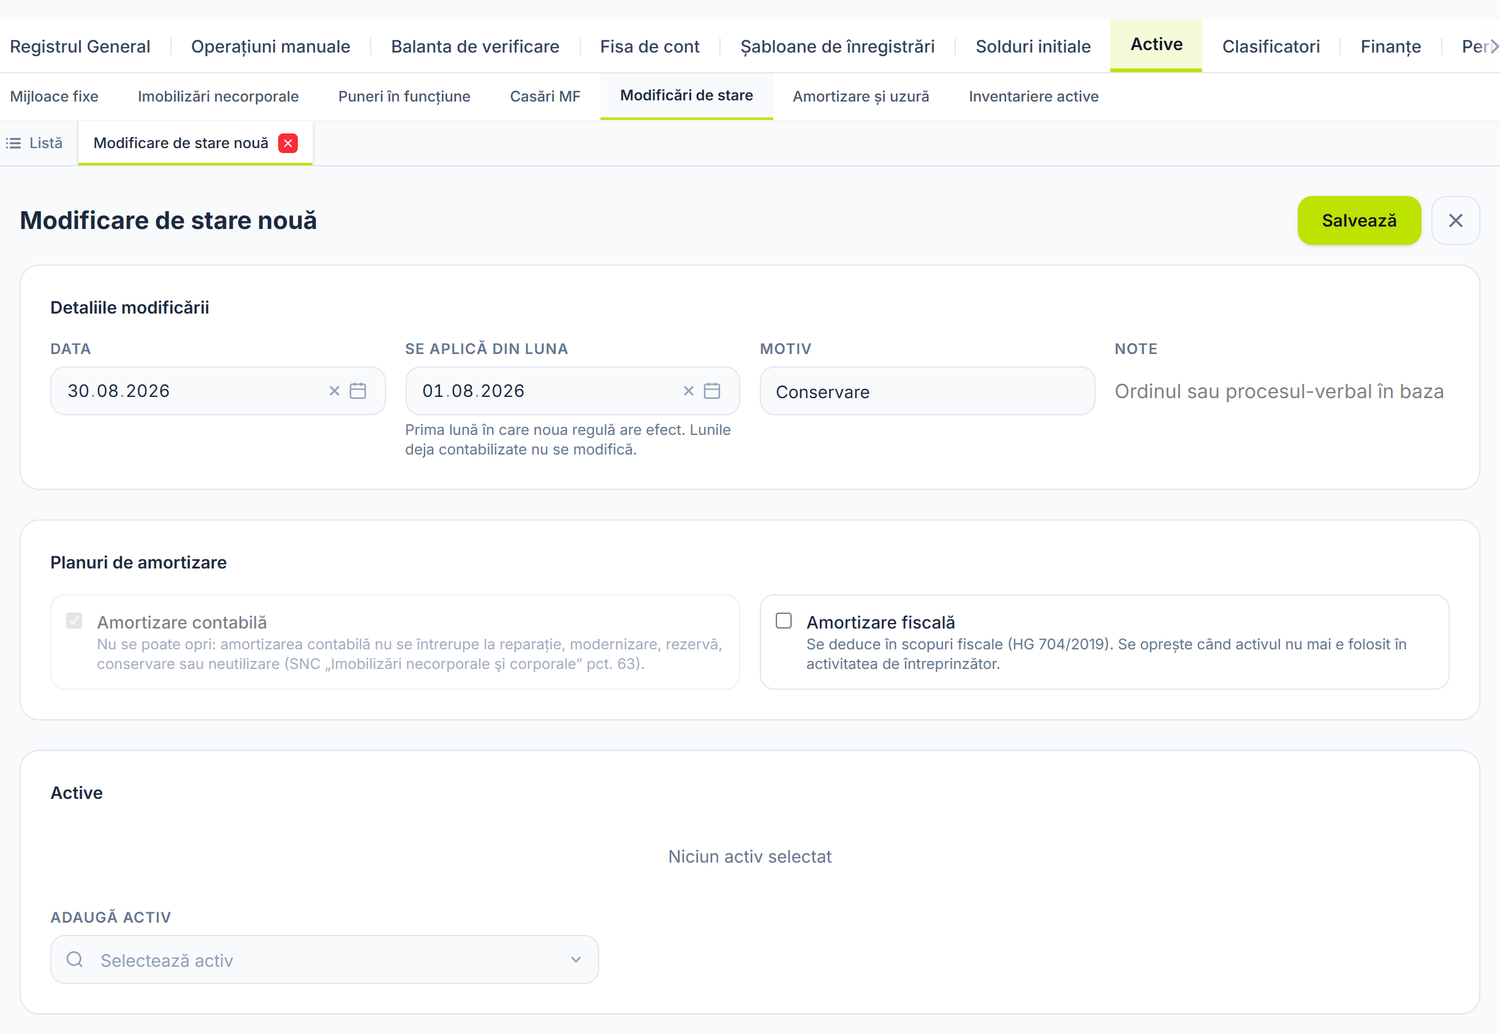Clear the Se aplică din luna date
Image resolution: width=1500 pixels, height=1034 pixels.
point(688,391)
